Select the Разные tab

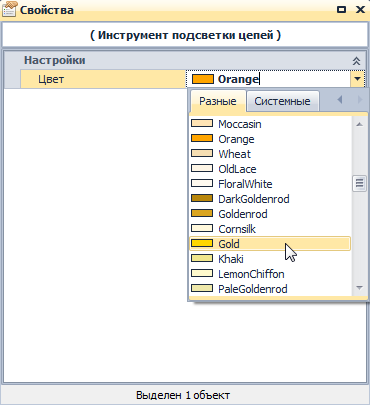coord(218,101)
